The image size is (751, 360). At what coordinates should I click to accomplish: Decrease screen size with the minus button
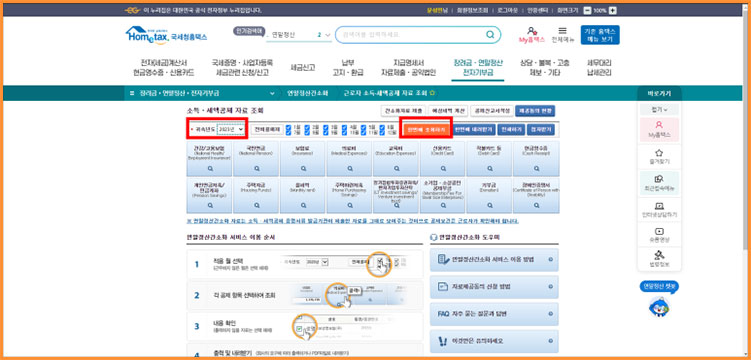click(588, 10)
